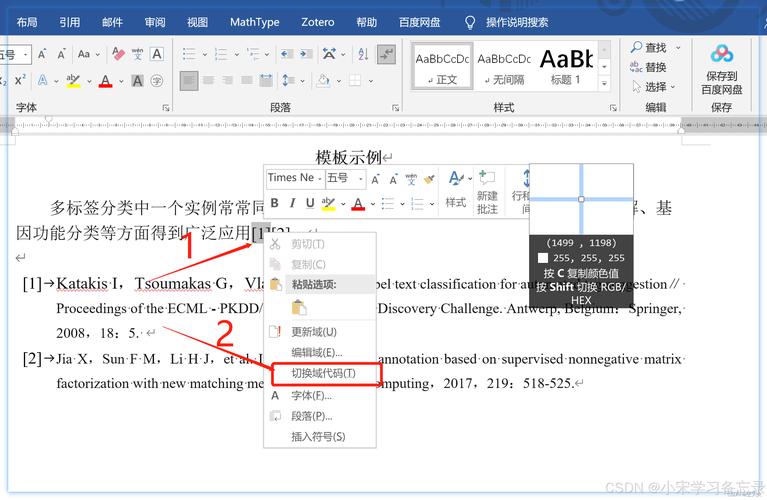Click the 替换 button
Viewport: 767px width, 500px height.
(x=648, y=67)
